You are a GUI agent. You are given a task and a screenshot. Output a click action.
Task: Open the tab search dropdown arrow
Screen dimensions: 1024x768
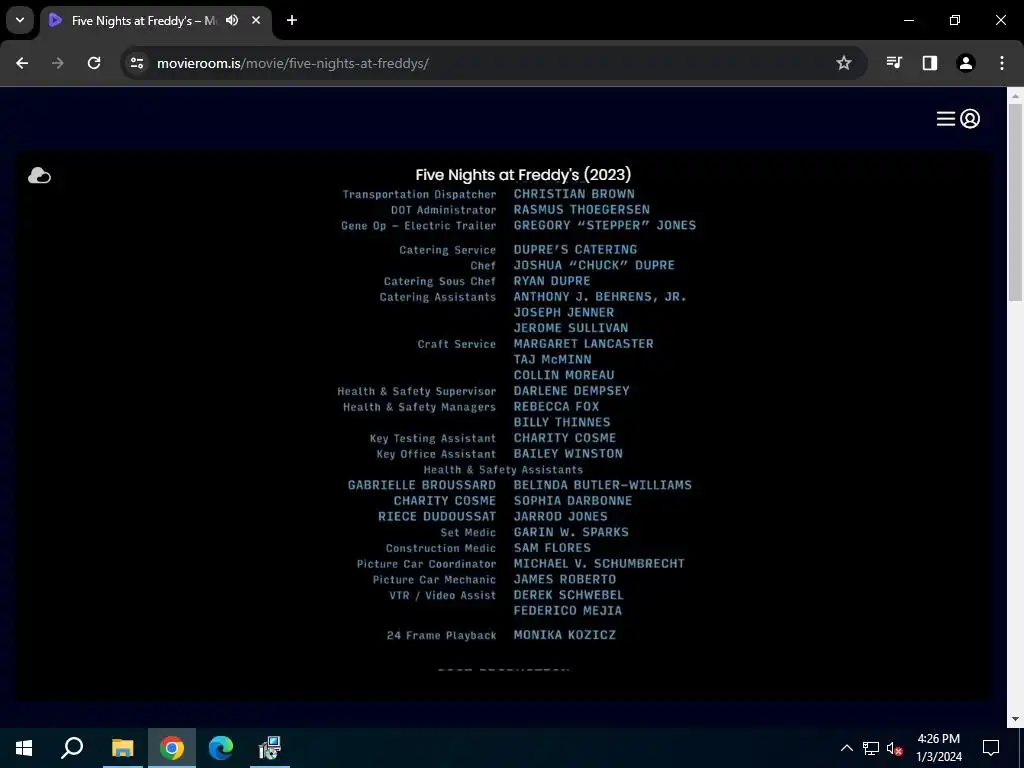point(20,20)
